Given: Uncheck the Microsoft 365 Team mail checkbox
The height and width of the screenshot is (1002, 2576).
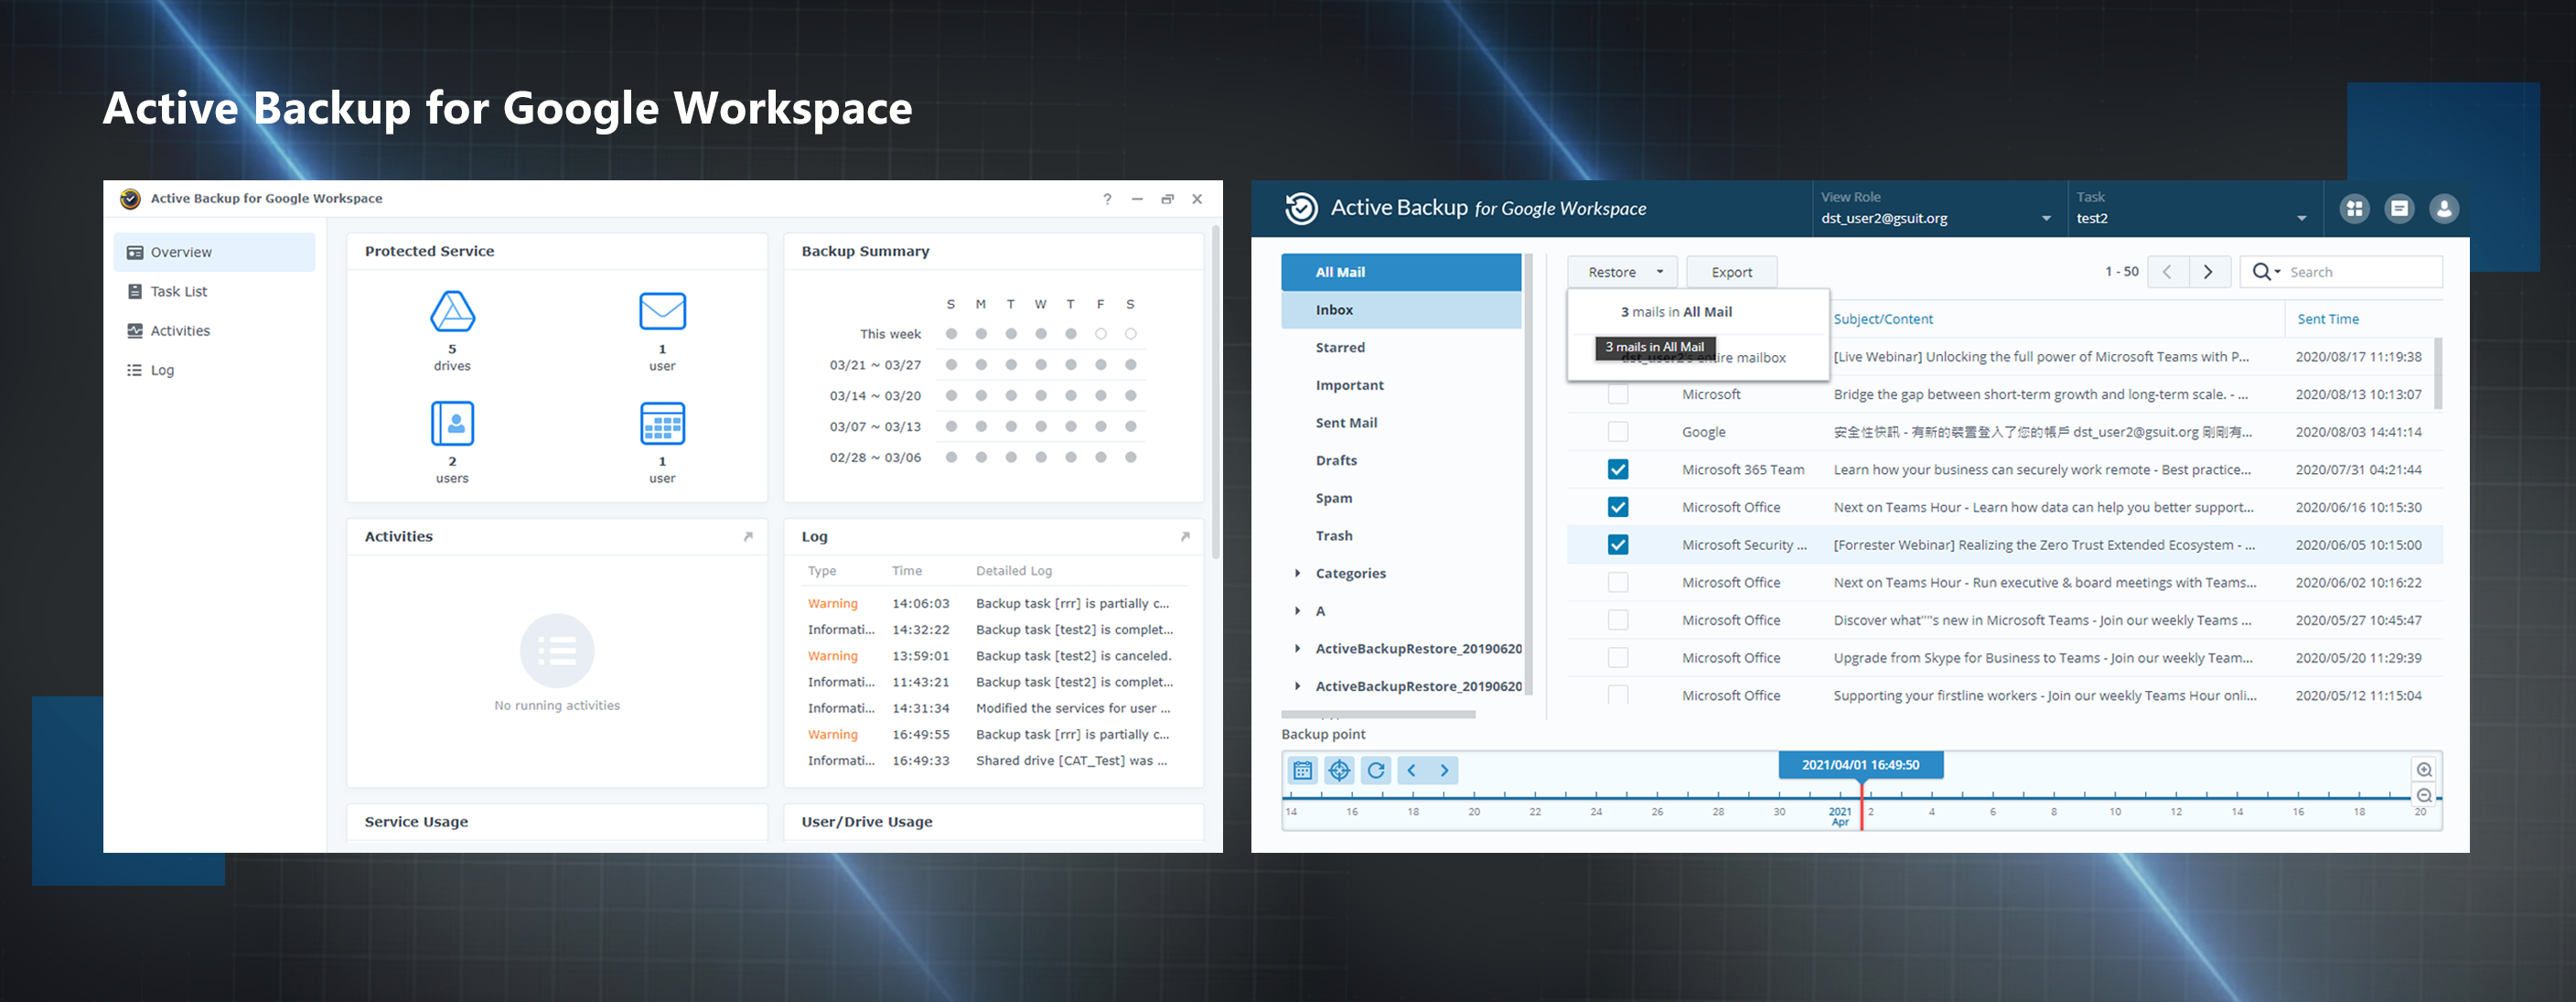Looking at the screenshot, I should pos(1618,469).
